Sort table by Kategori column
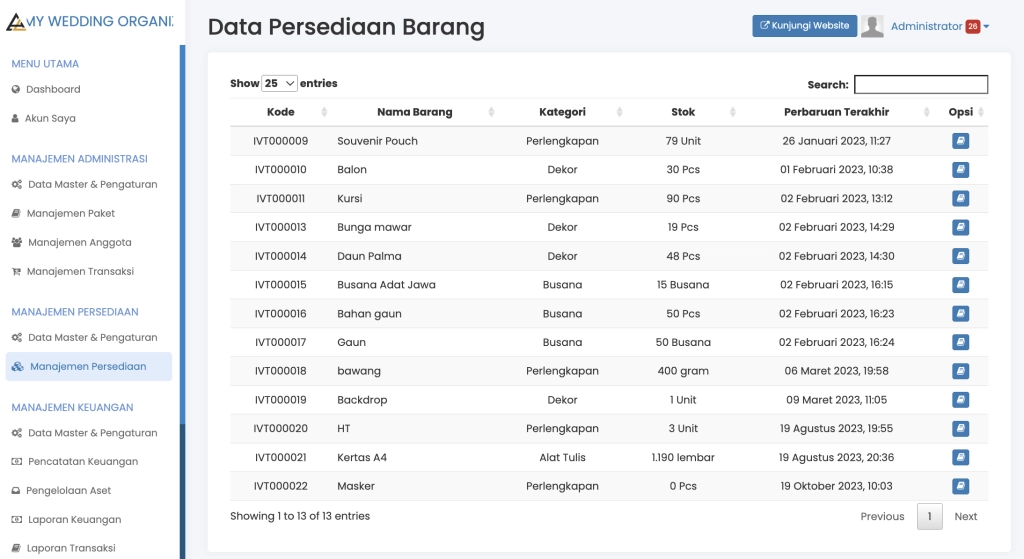Image resolution: width=1024 pixels, height=559 pixels. pos(562,112)
